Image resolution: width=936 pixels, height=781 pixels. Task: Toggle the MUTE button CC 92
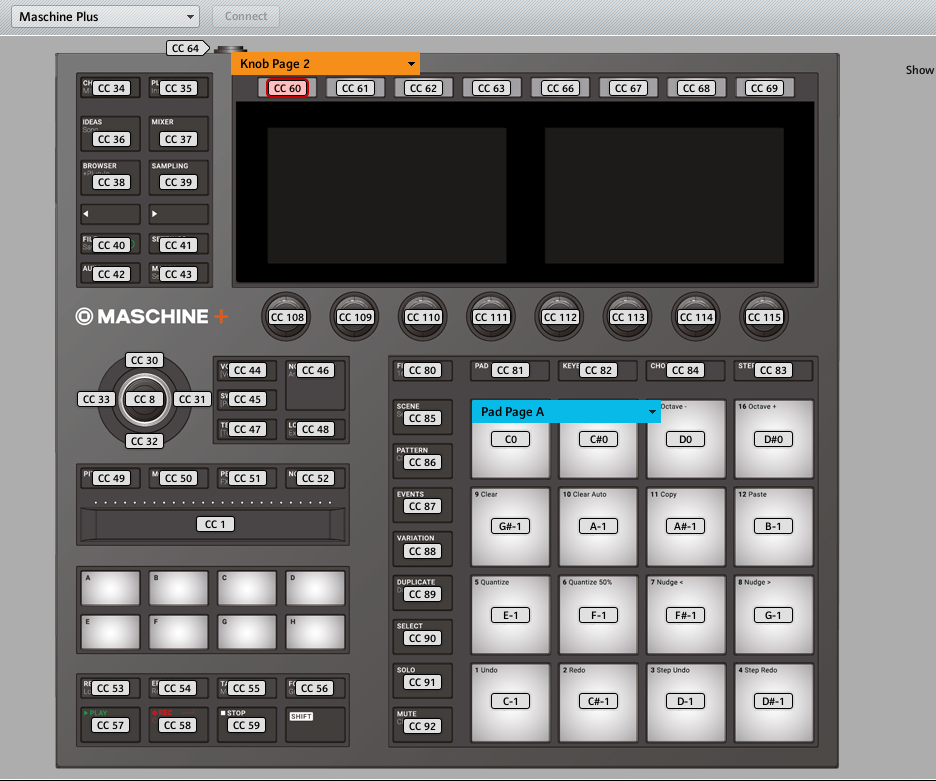pyautogui.click(x=423, y=725)
